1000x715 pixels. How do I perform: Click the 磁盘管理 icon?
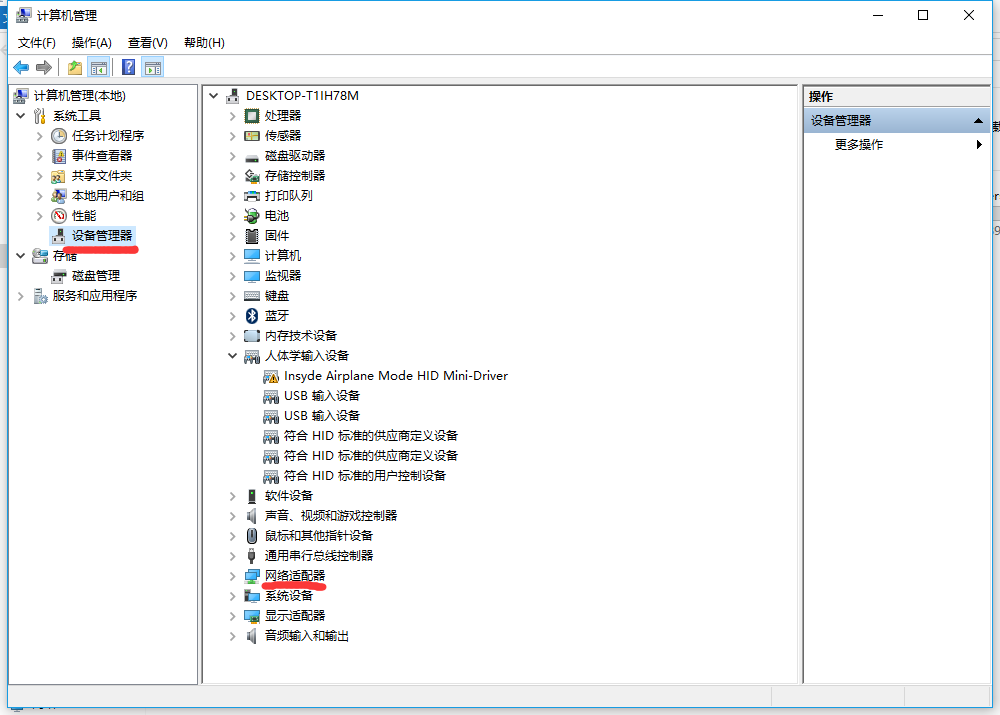(x=59, y=276)
